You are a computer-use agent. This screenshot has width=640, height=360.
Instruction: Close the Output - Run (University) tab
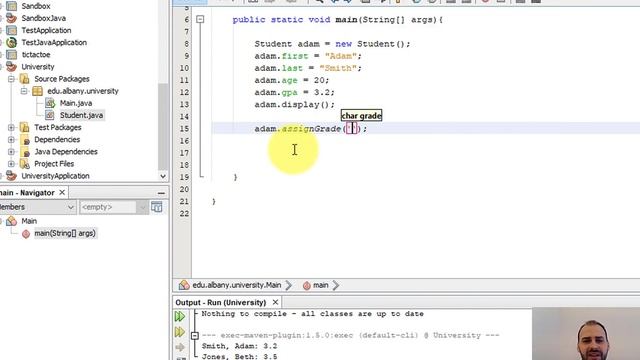276,302
